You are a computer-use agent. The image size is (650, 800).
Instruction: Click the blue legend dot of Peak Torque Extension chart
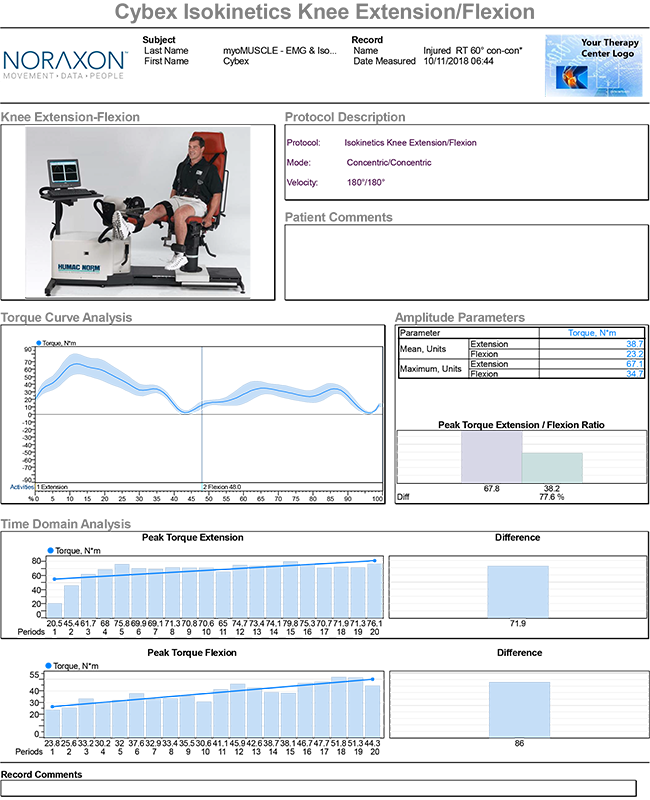pos(51,551)
